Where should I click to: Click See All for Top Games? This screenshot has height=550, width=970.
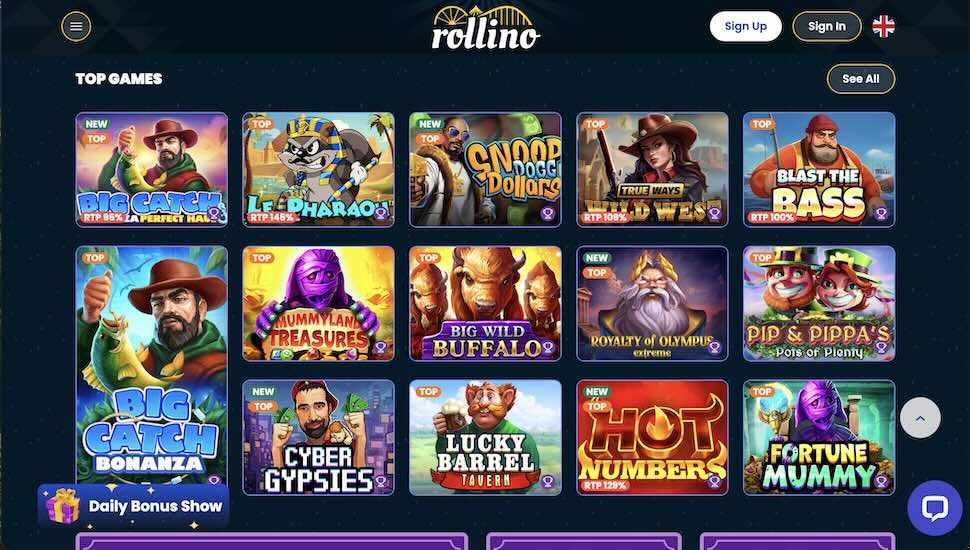861,79
